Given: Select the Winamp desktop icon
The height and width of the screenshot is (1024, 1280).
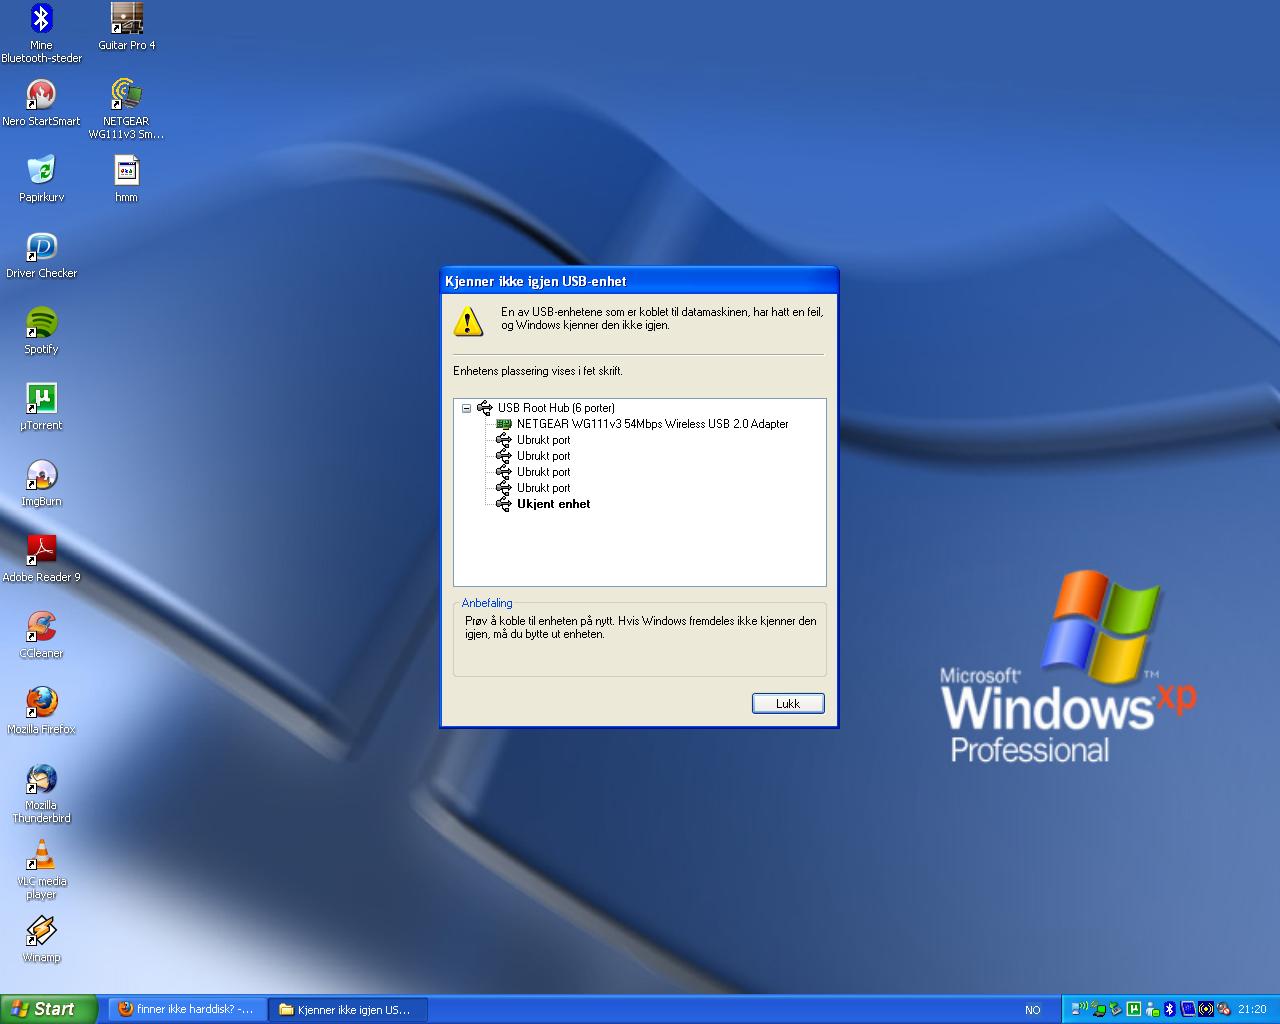Looking at the screenshot, I should (x=41, y=939).
